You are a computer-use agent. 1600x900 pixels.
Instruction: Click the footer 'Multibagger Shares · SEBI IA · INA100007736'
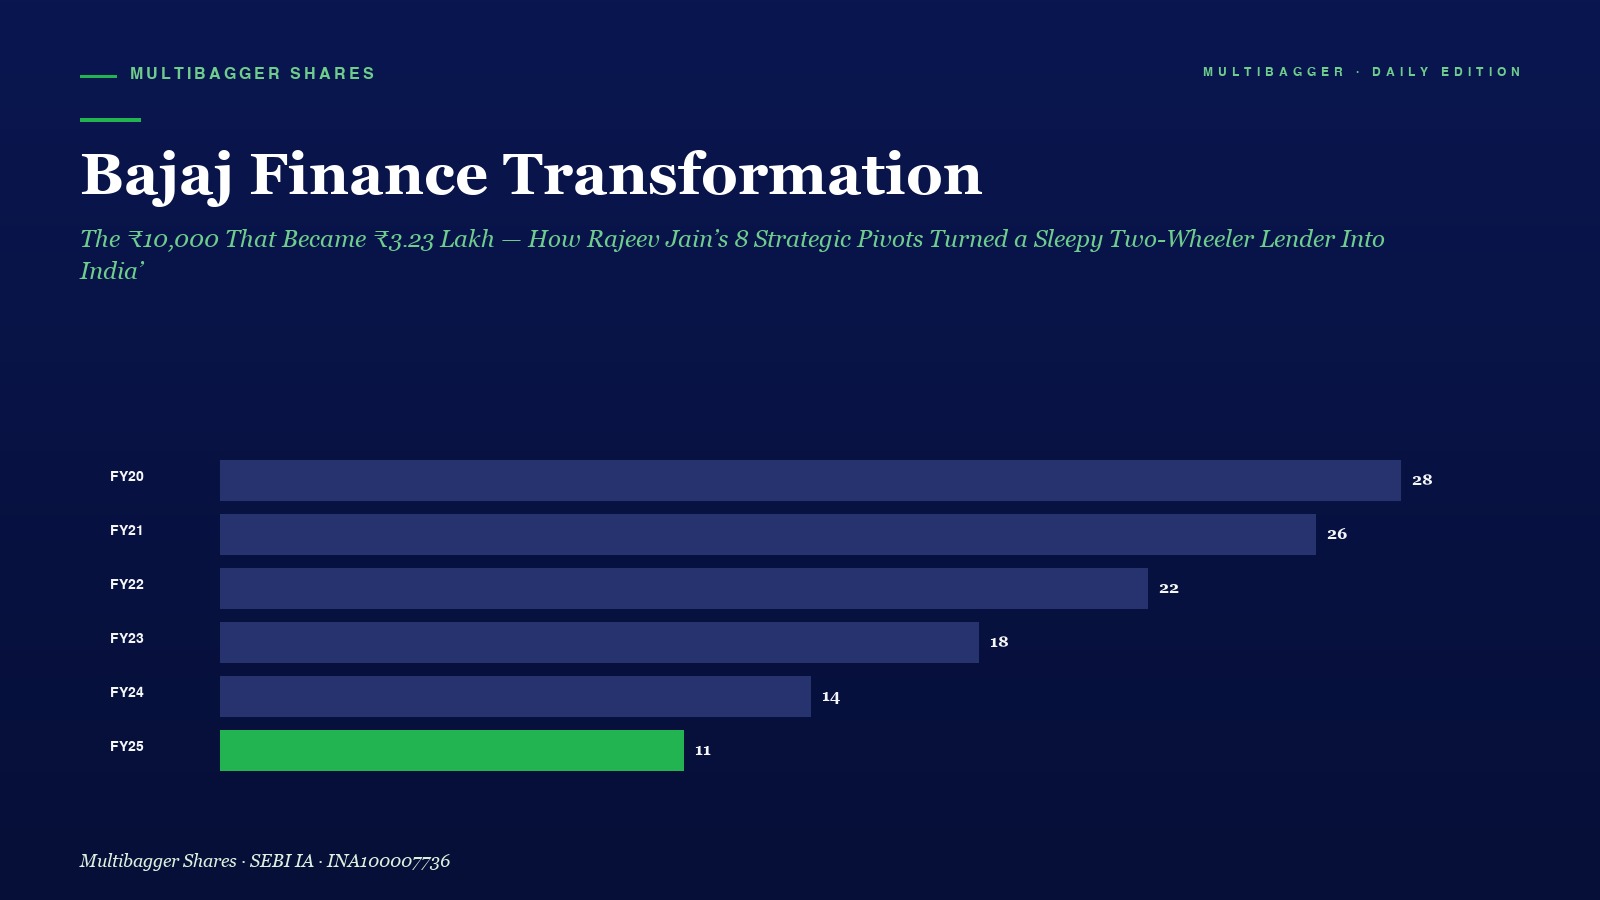265,861
